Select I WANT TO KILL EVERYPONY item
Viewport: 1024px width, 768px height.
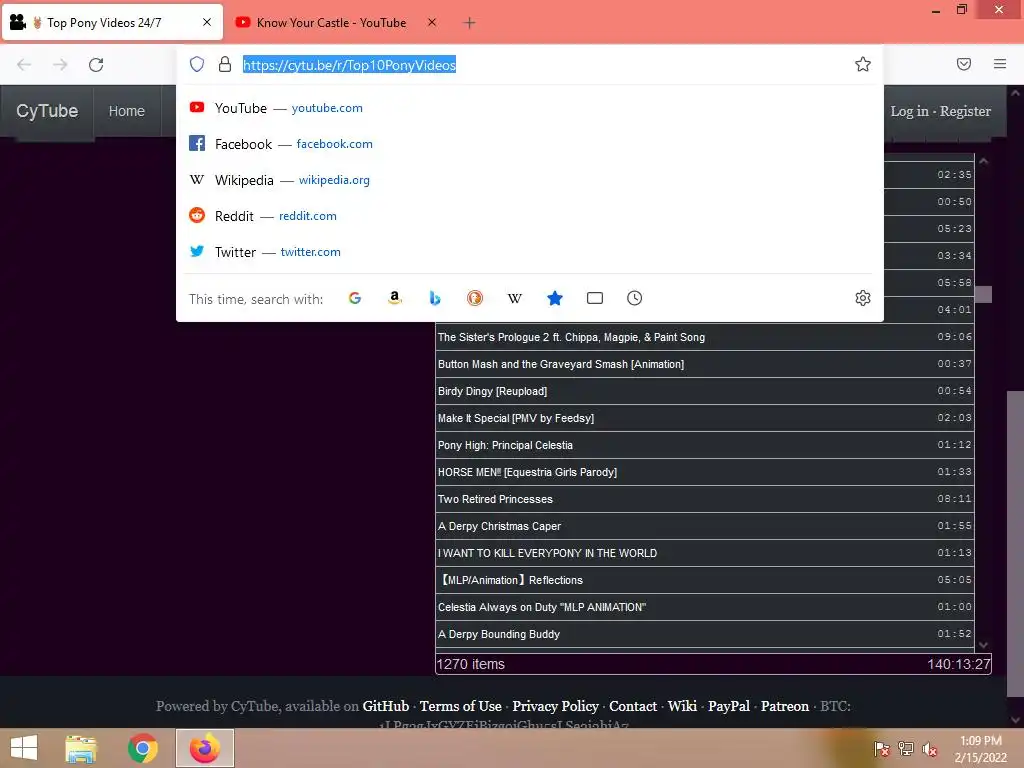coord(705,552)
